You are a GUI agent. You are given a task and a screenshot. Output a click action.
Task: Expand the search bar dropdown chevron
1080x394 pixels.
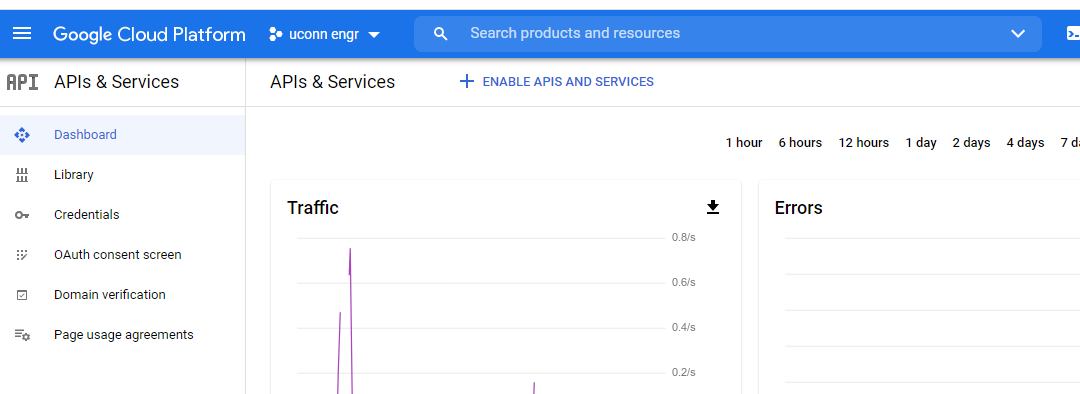click(1018, 34)
